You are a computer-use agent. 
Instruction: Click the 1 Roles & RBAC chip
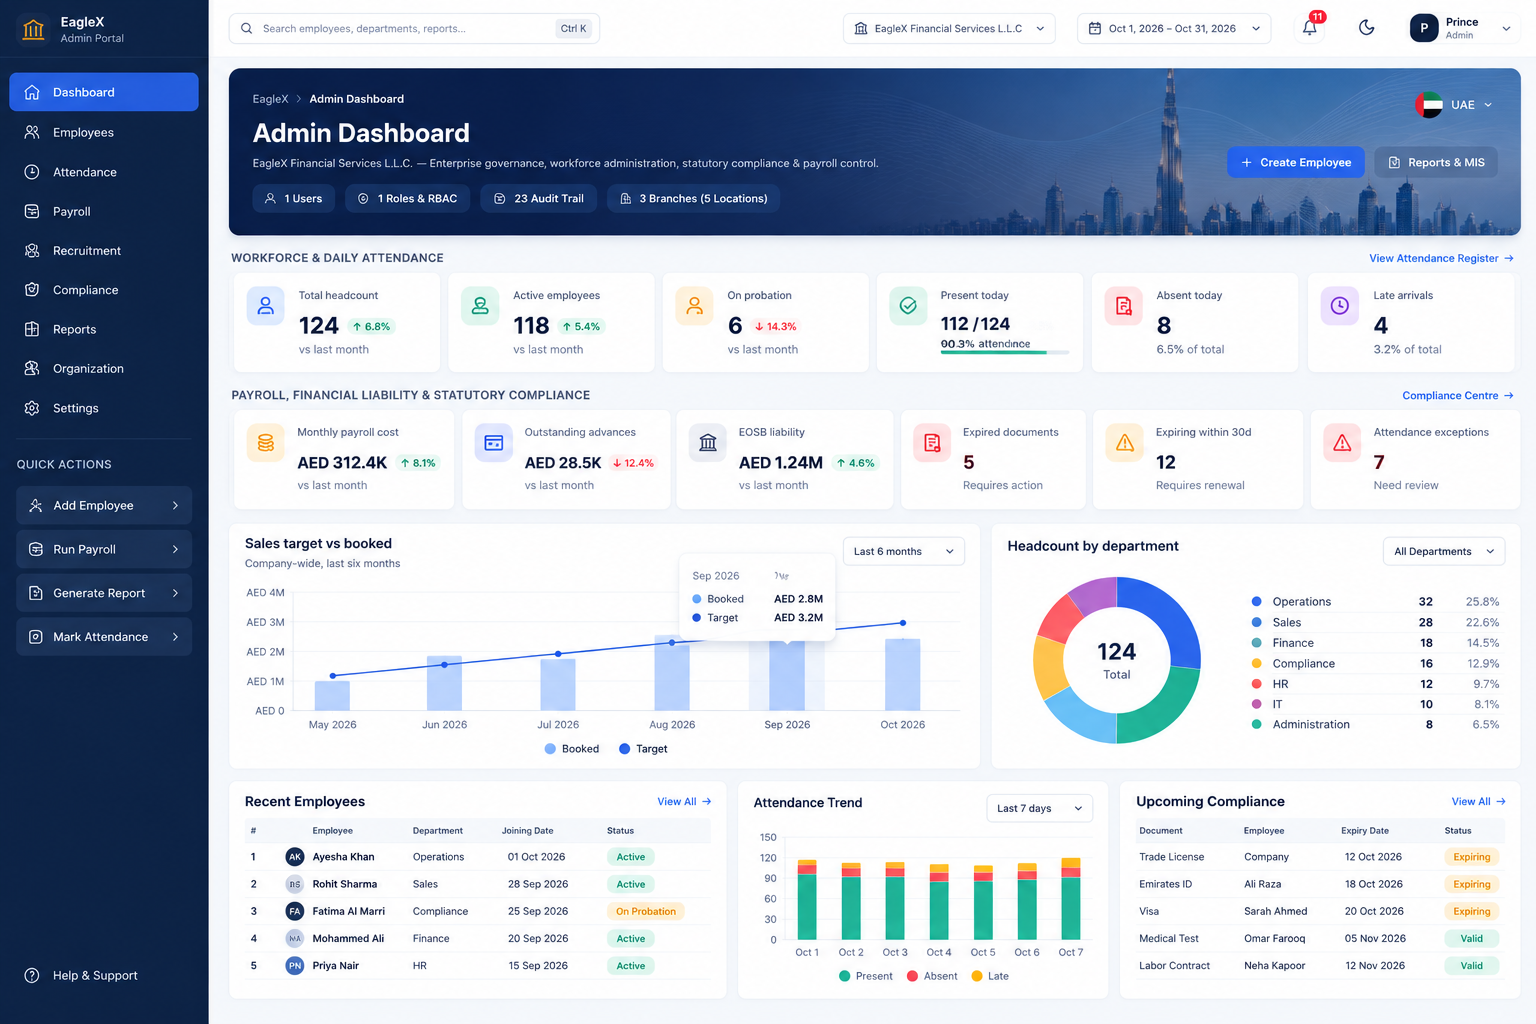[x=408, y=199]
